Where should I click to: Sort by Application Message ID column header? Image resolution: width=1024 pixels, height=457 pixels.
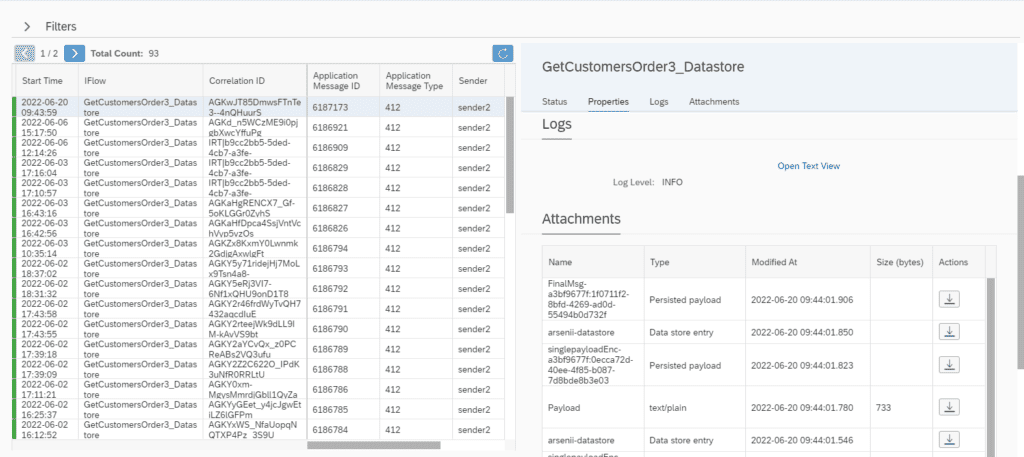pyautogui.click(x=344, y=81)
